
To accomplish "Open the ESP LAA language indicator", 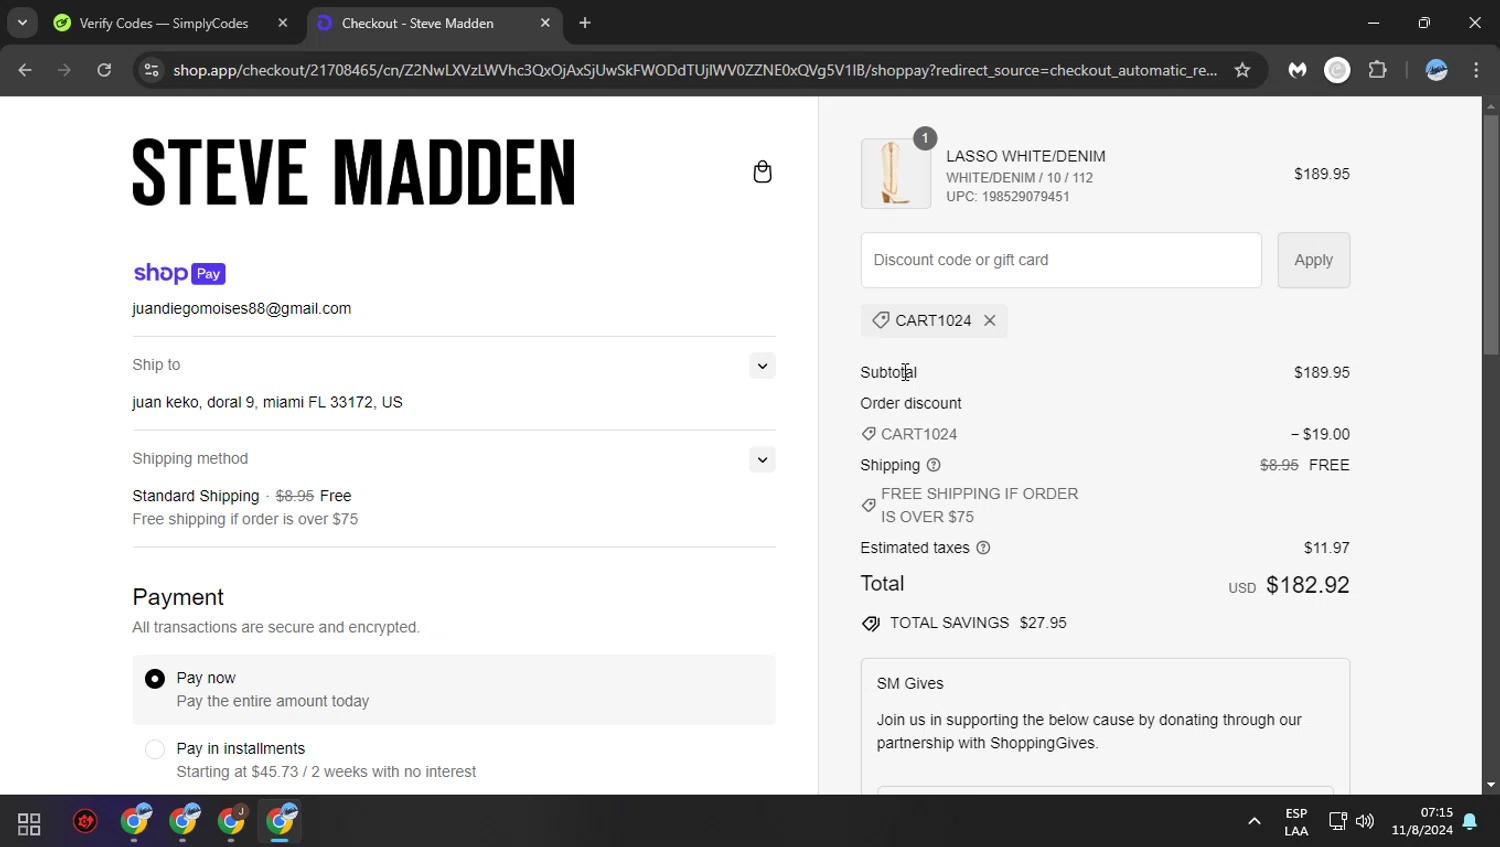I will (x=1296, y=822).
